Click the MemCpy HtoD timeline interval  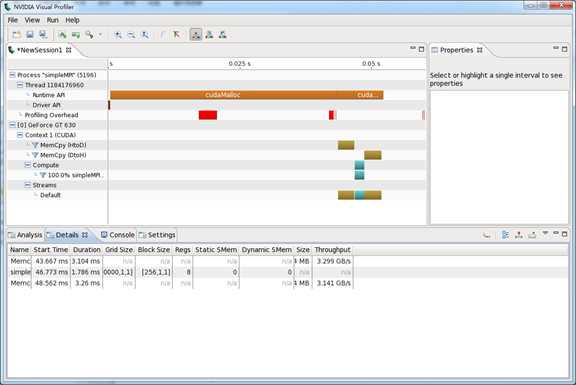pyautogui.click(x=346, y=145)
